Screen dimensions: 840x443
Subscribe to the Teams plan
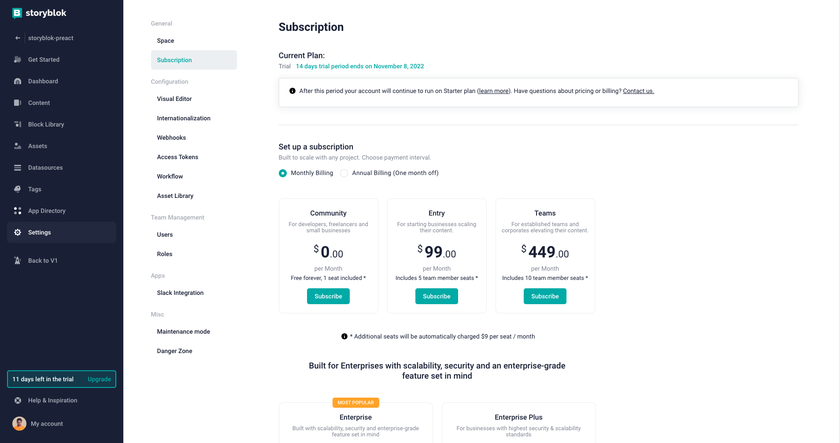[x=545, y=296]
